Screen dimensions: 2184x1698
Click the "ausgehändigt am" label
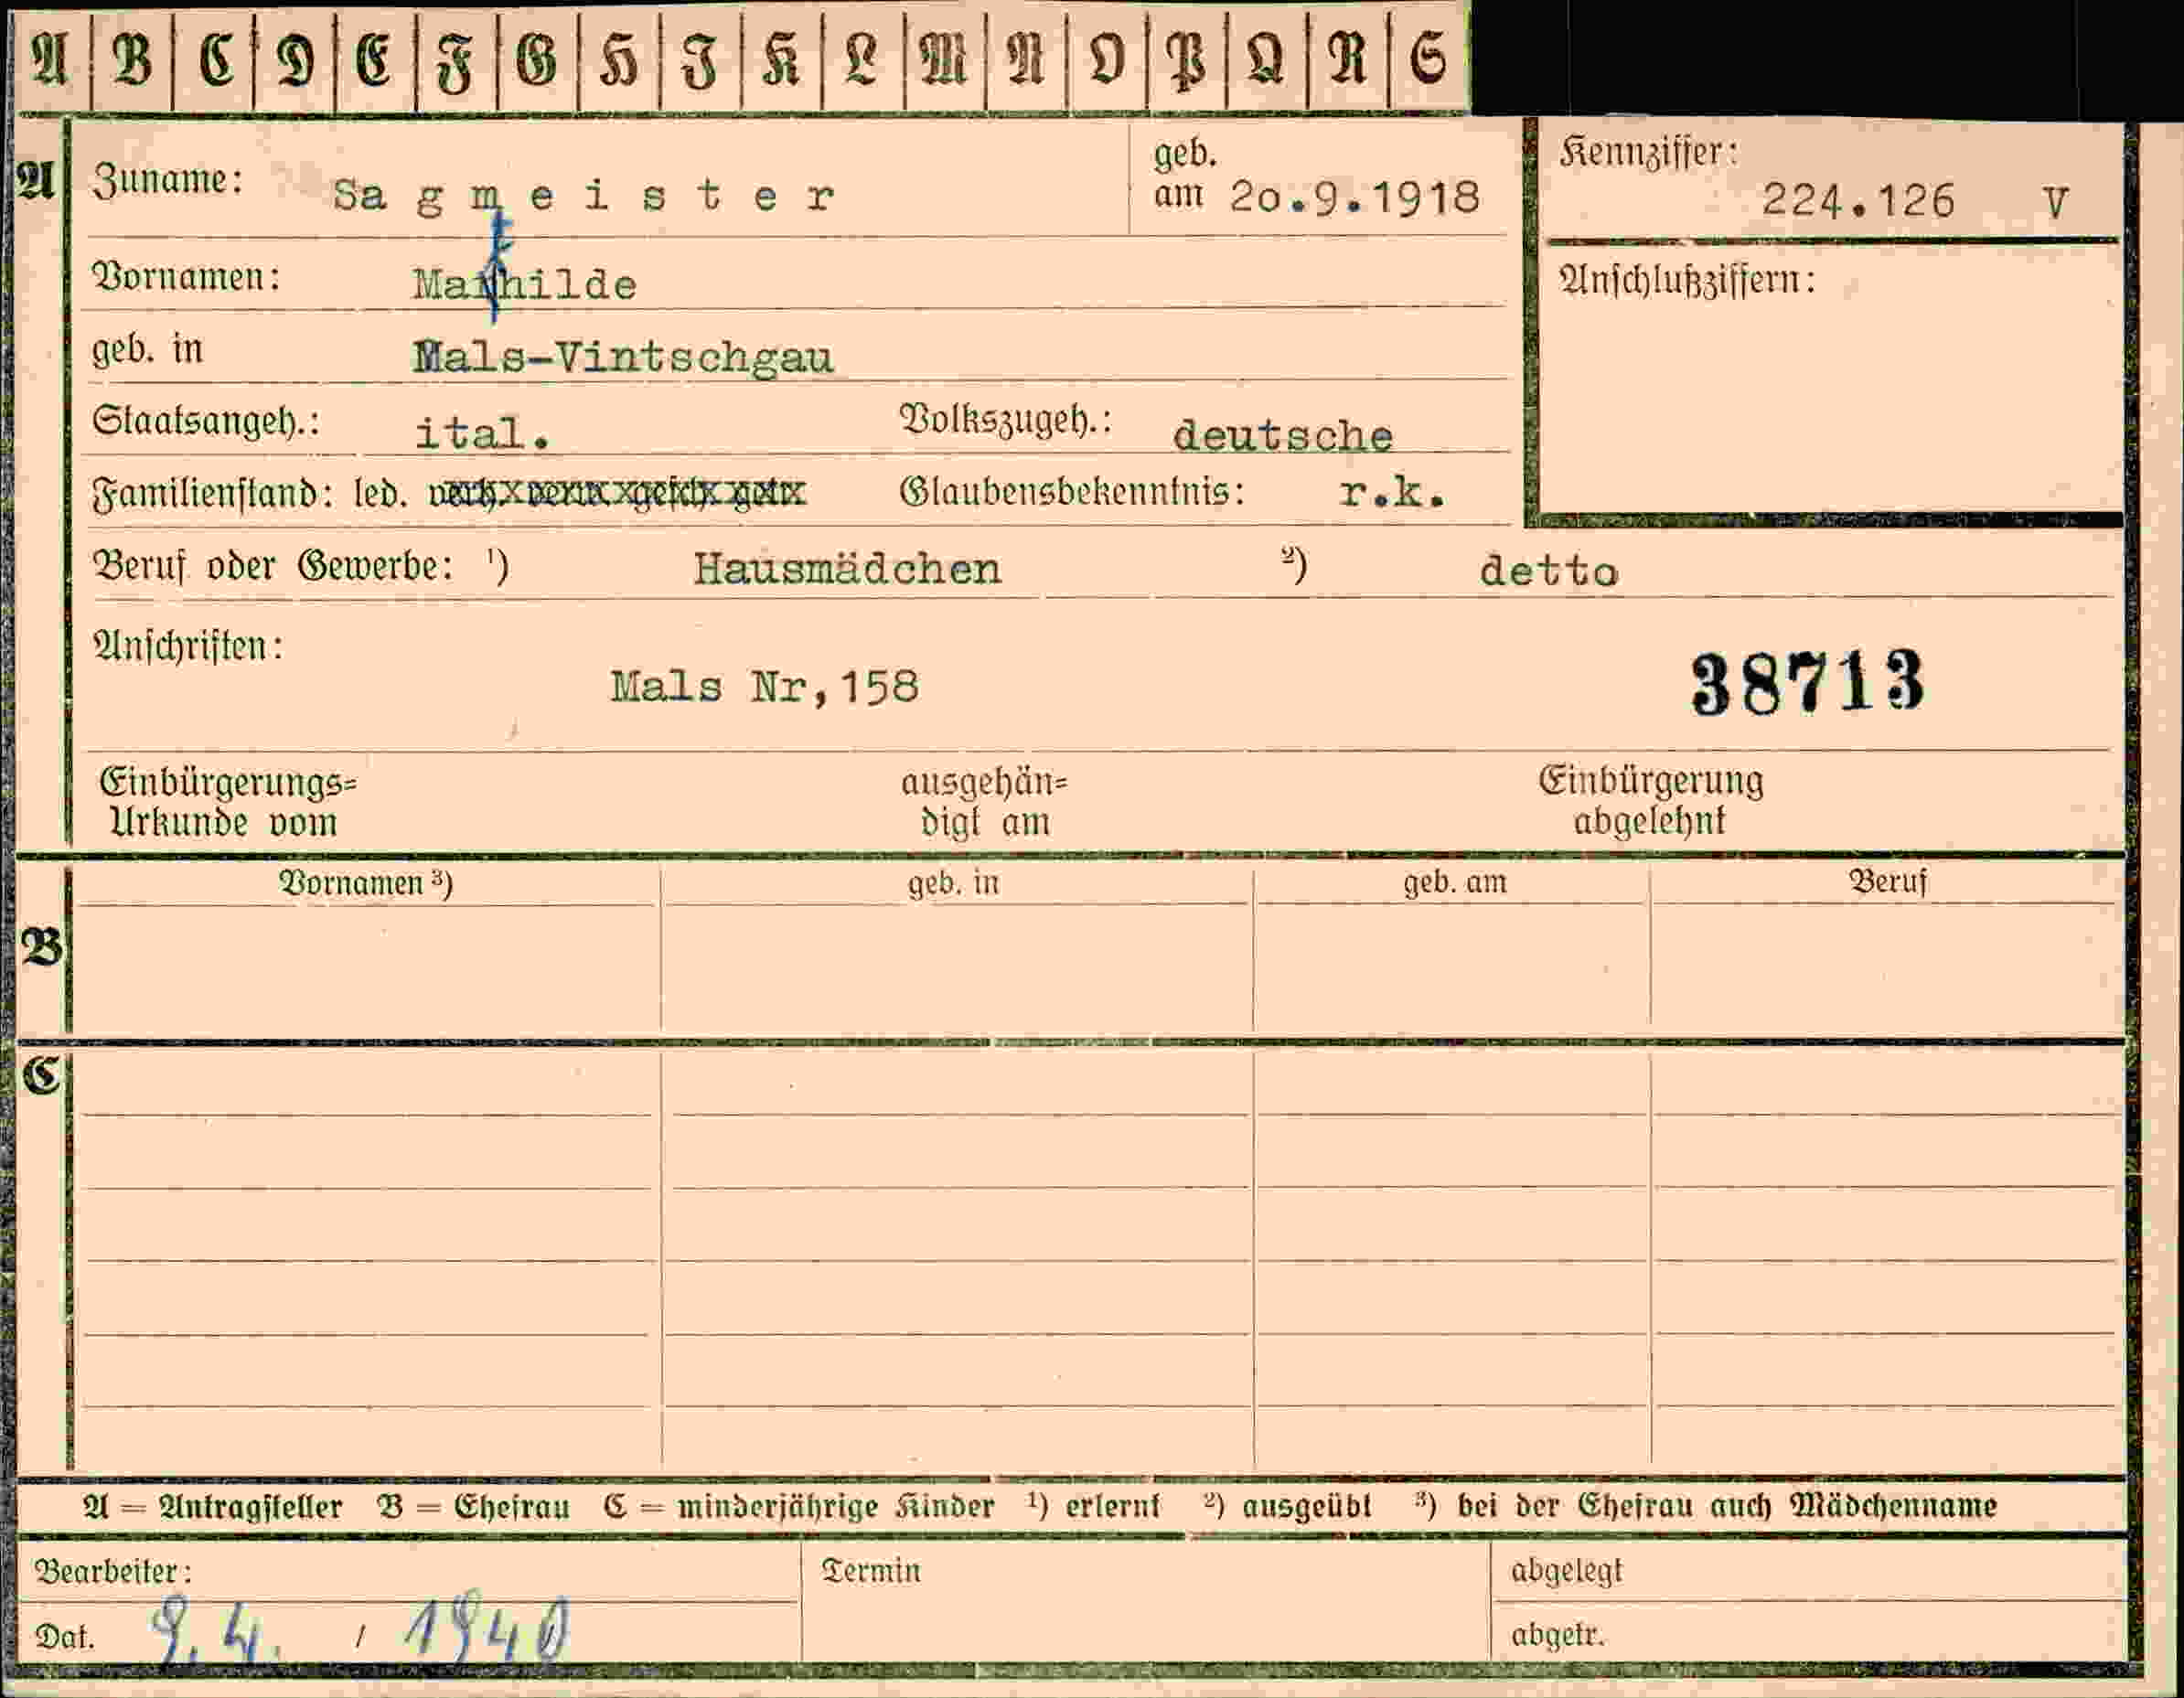click(984, 802)
